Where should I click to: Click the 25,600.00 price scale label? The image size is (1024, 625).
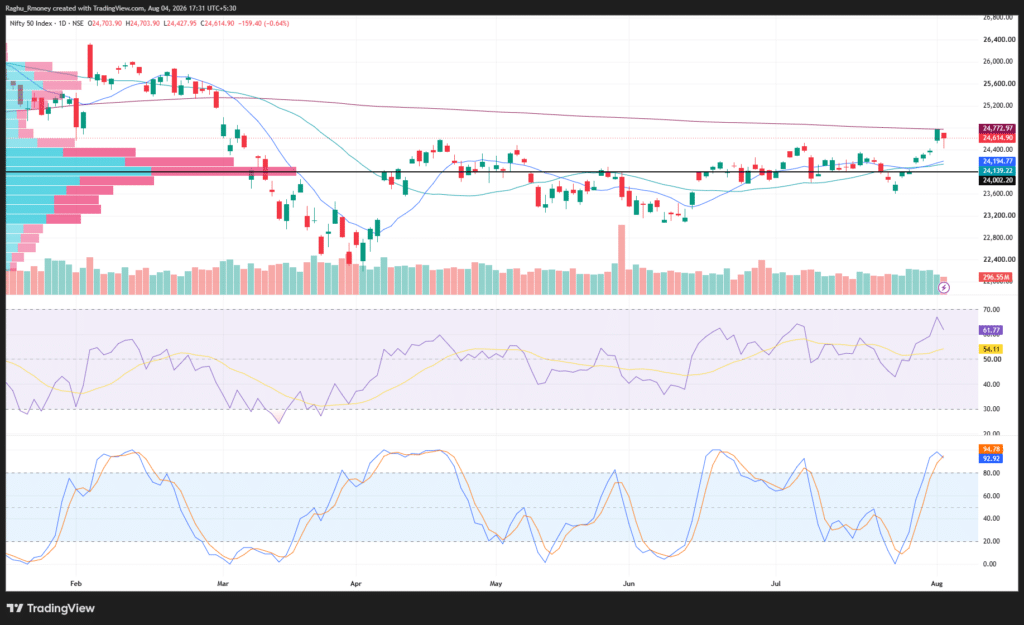(x=999, y=84)
